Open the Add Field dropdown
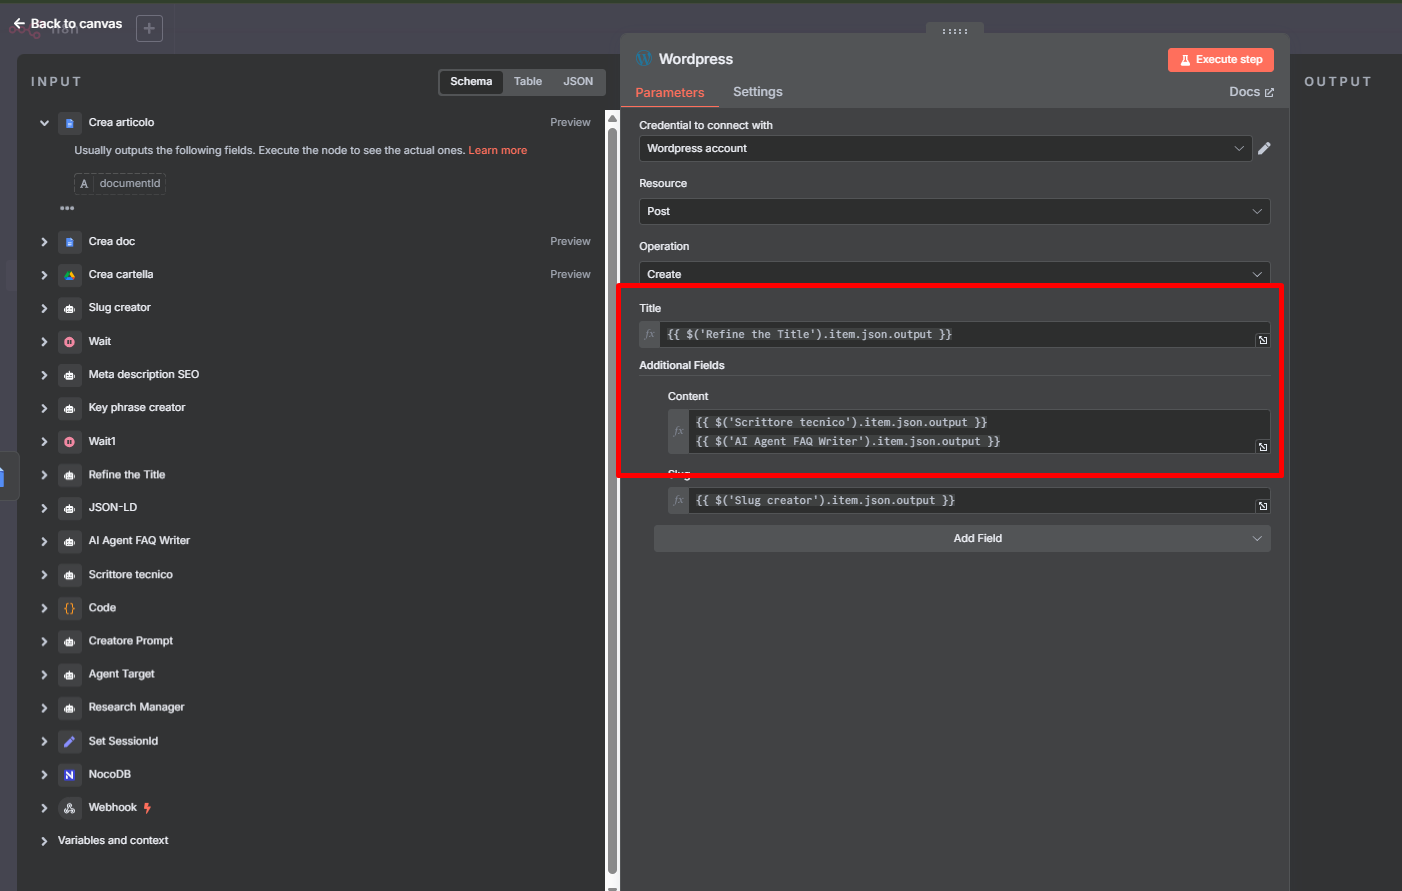The width and height of the screenshot is (1402, 891). click(962, 538)
